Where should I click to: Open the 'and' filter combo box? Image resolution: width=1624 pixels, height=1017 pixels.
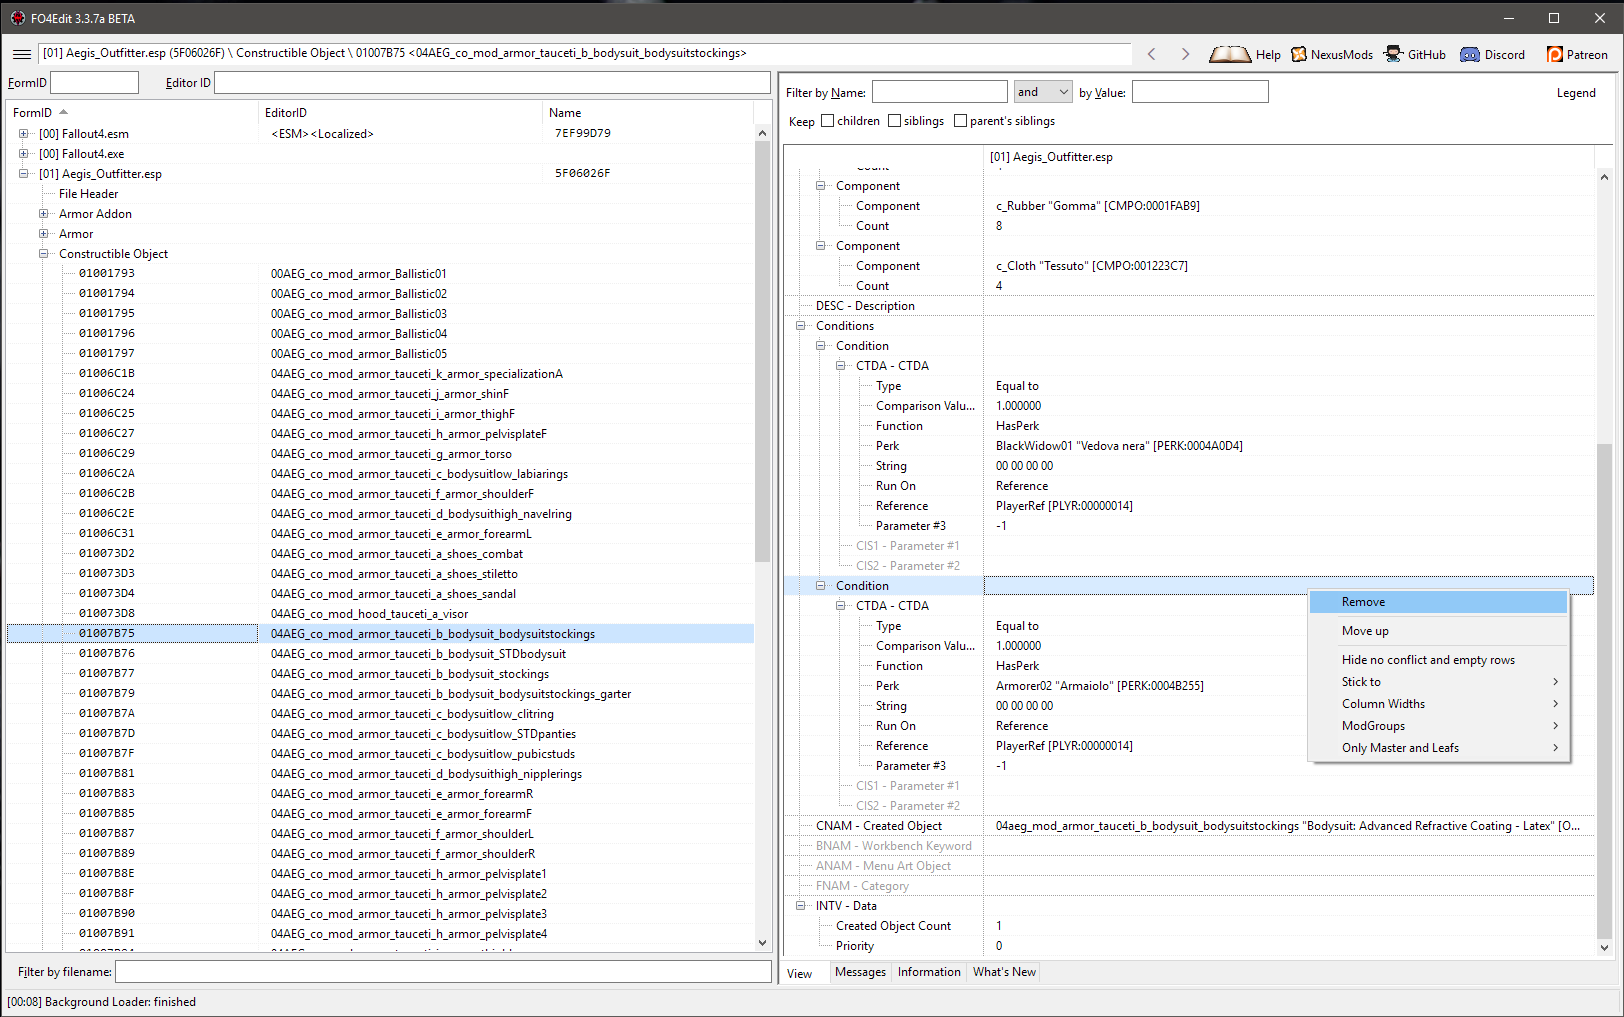[1043, 92]
